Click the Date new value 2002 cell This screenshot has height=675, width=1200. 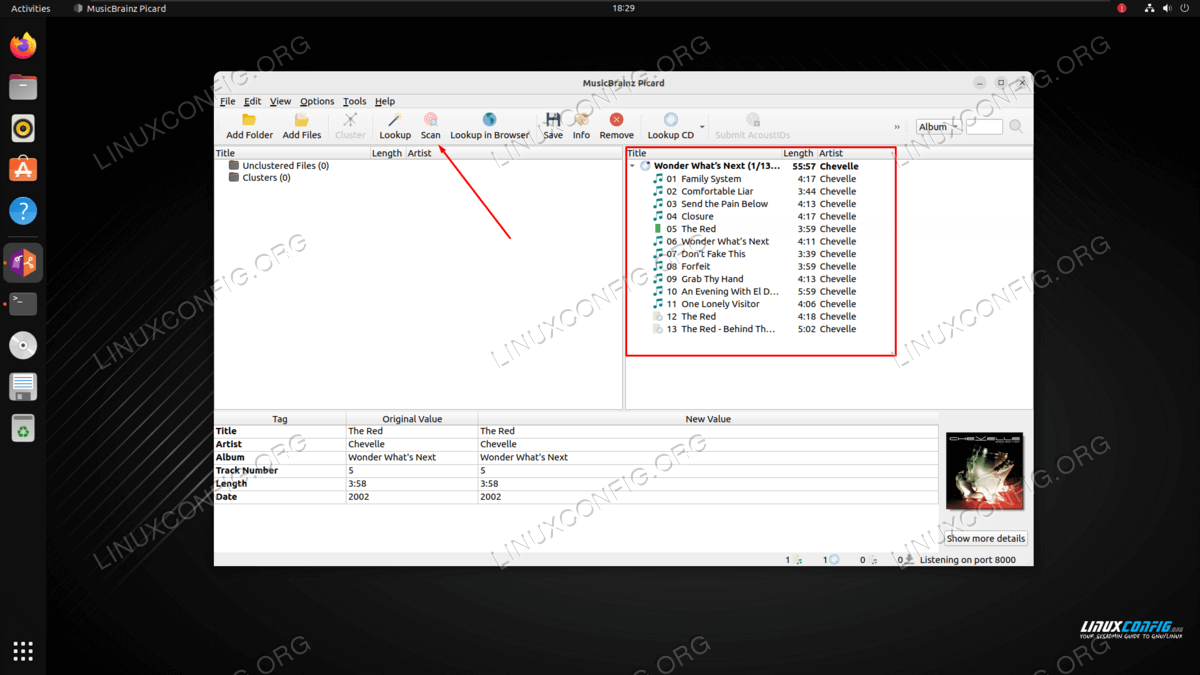(708, 496)
